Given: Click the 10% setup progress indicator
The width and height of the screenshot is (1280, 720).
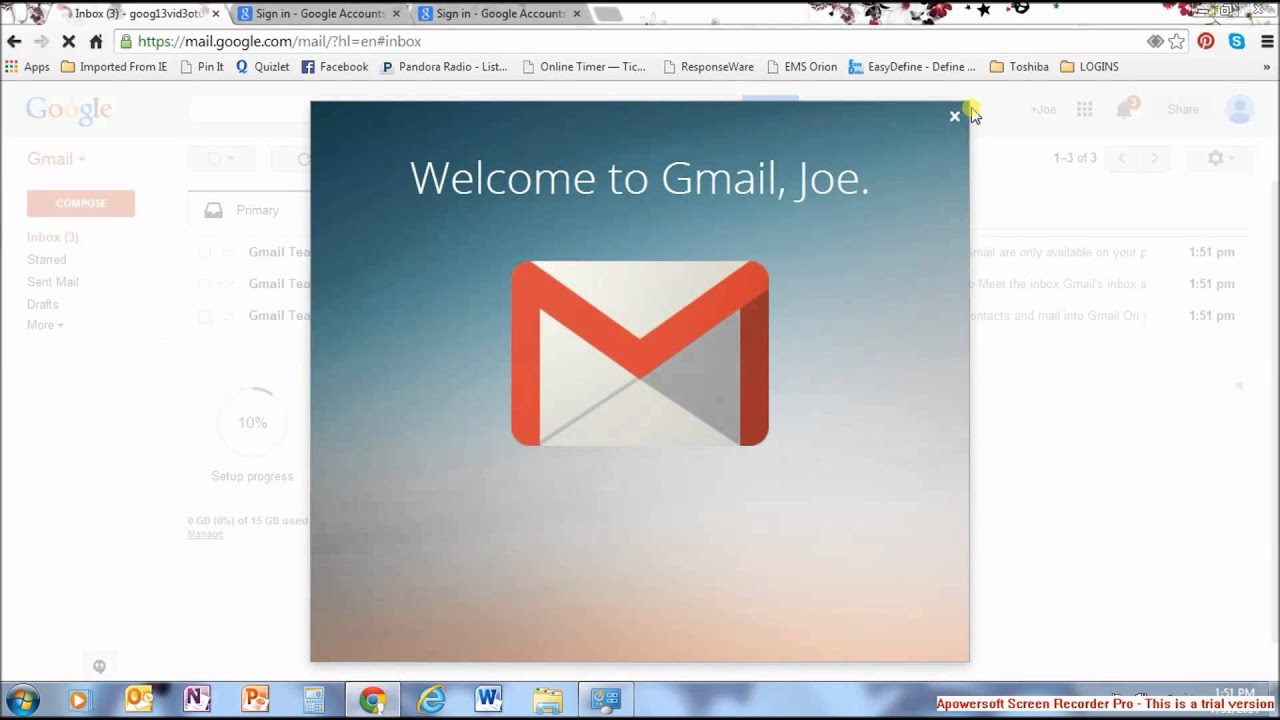Looking at the screenshot, I should point(252,423).
